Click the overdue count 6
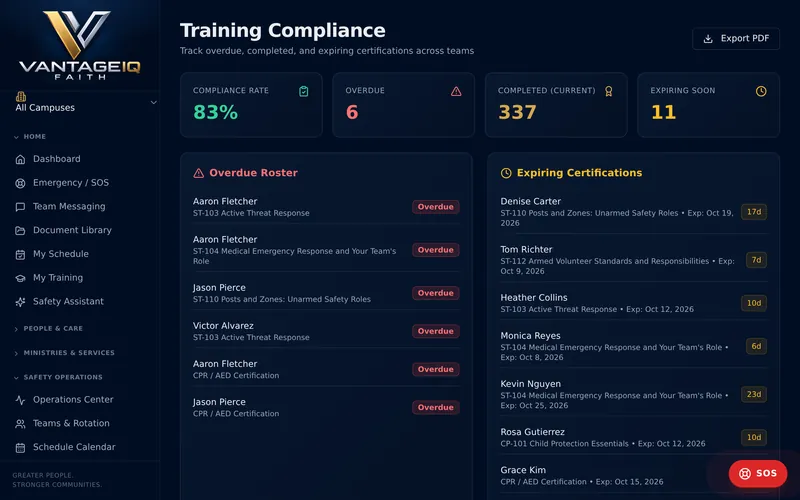800x500 pixels. [x=352, y=112]
